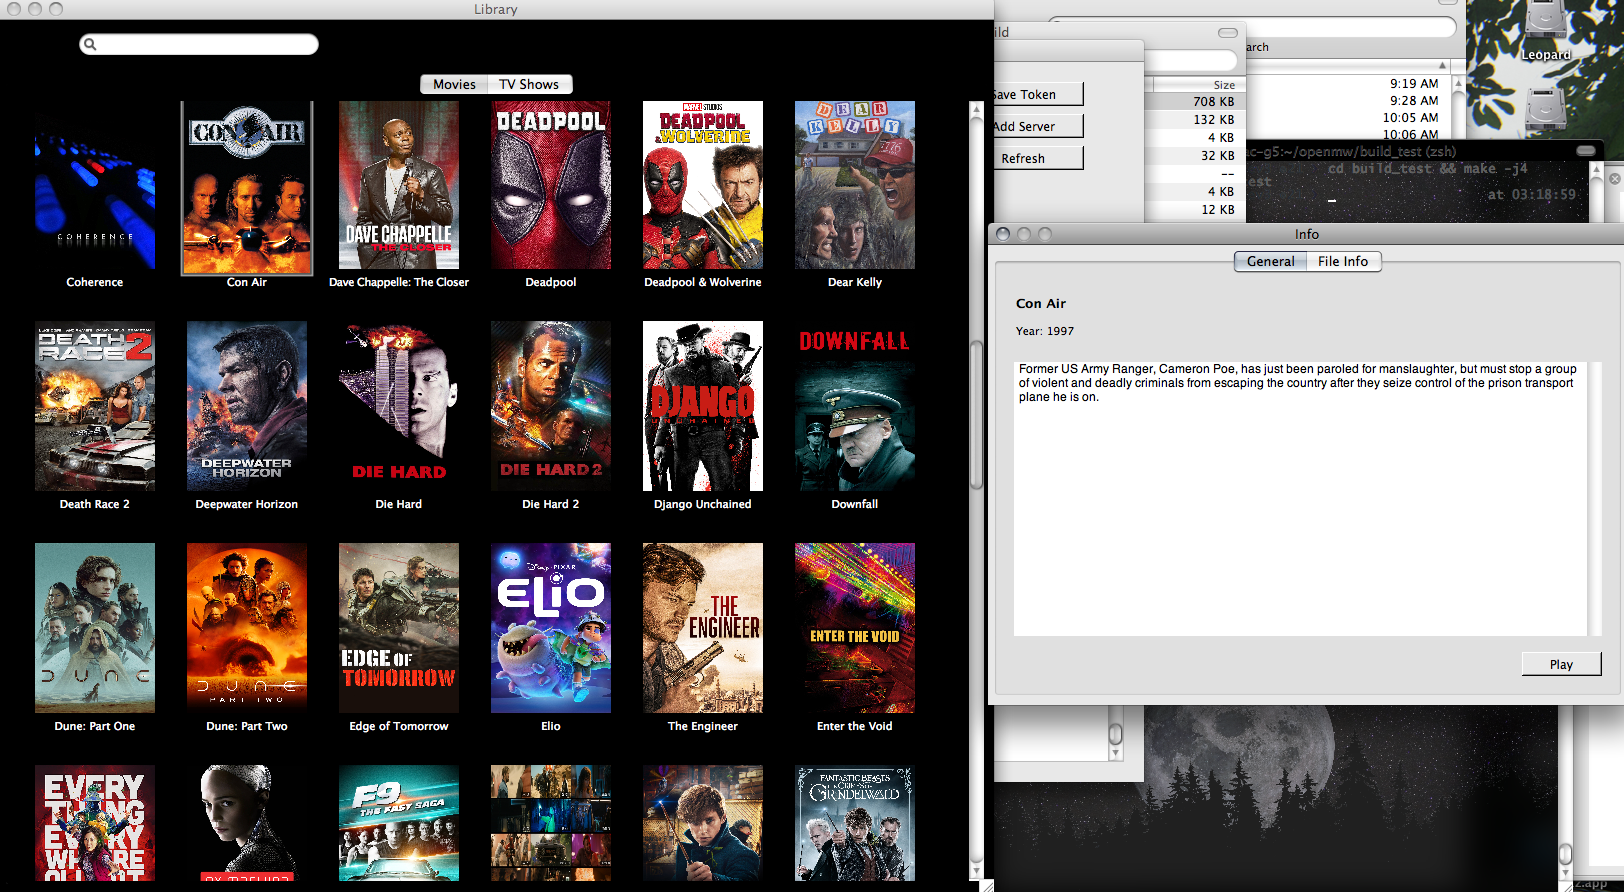
Task: Click the Con Air plot description text
Action: [x=1298, y=383]
